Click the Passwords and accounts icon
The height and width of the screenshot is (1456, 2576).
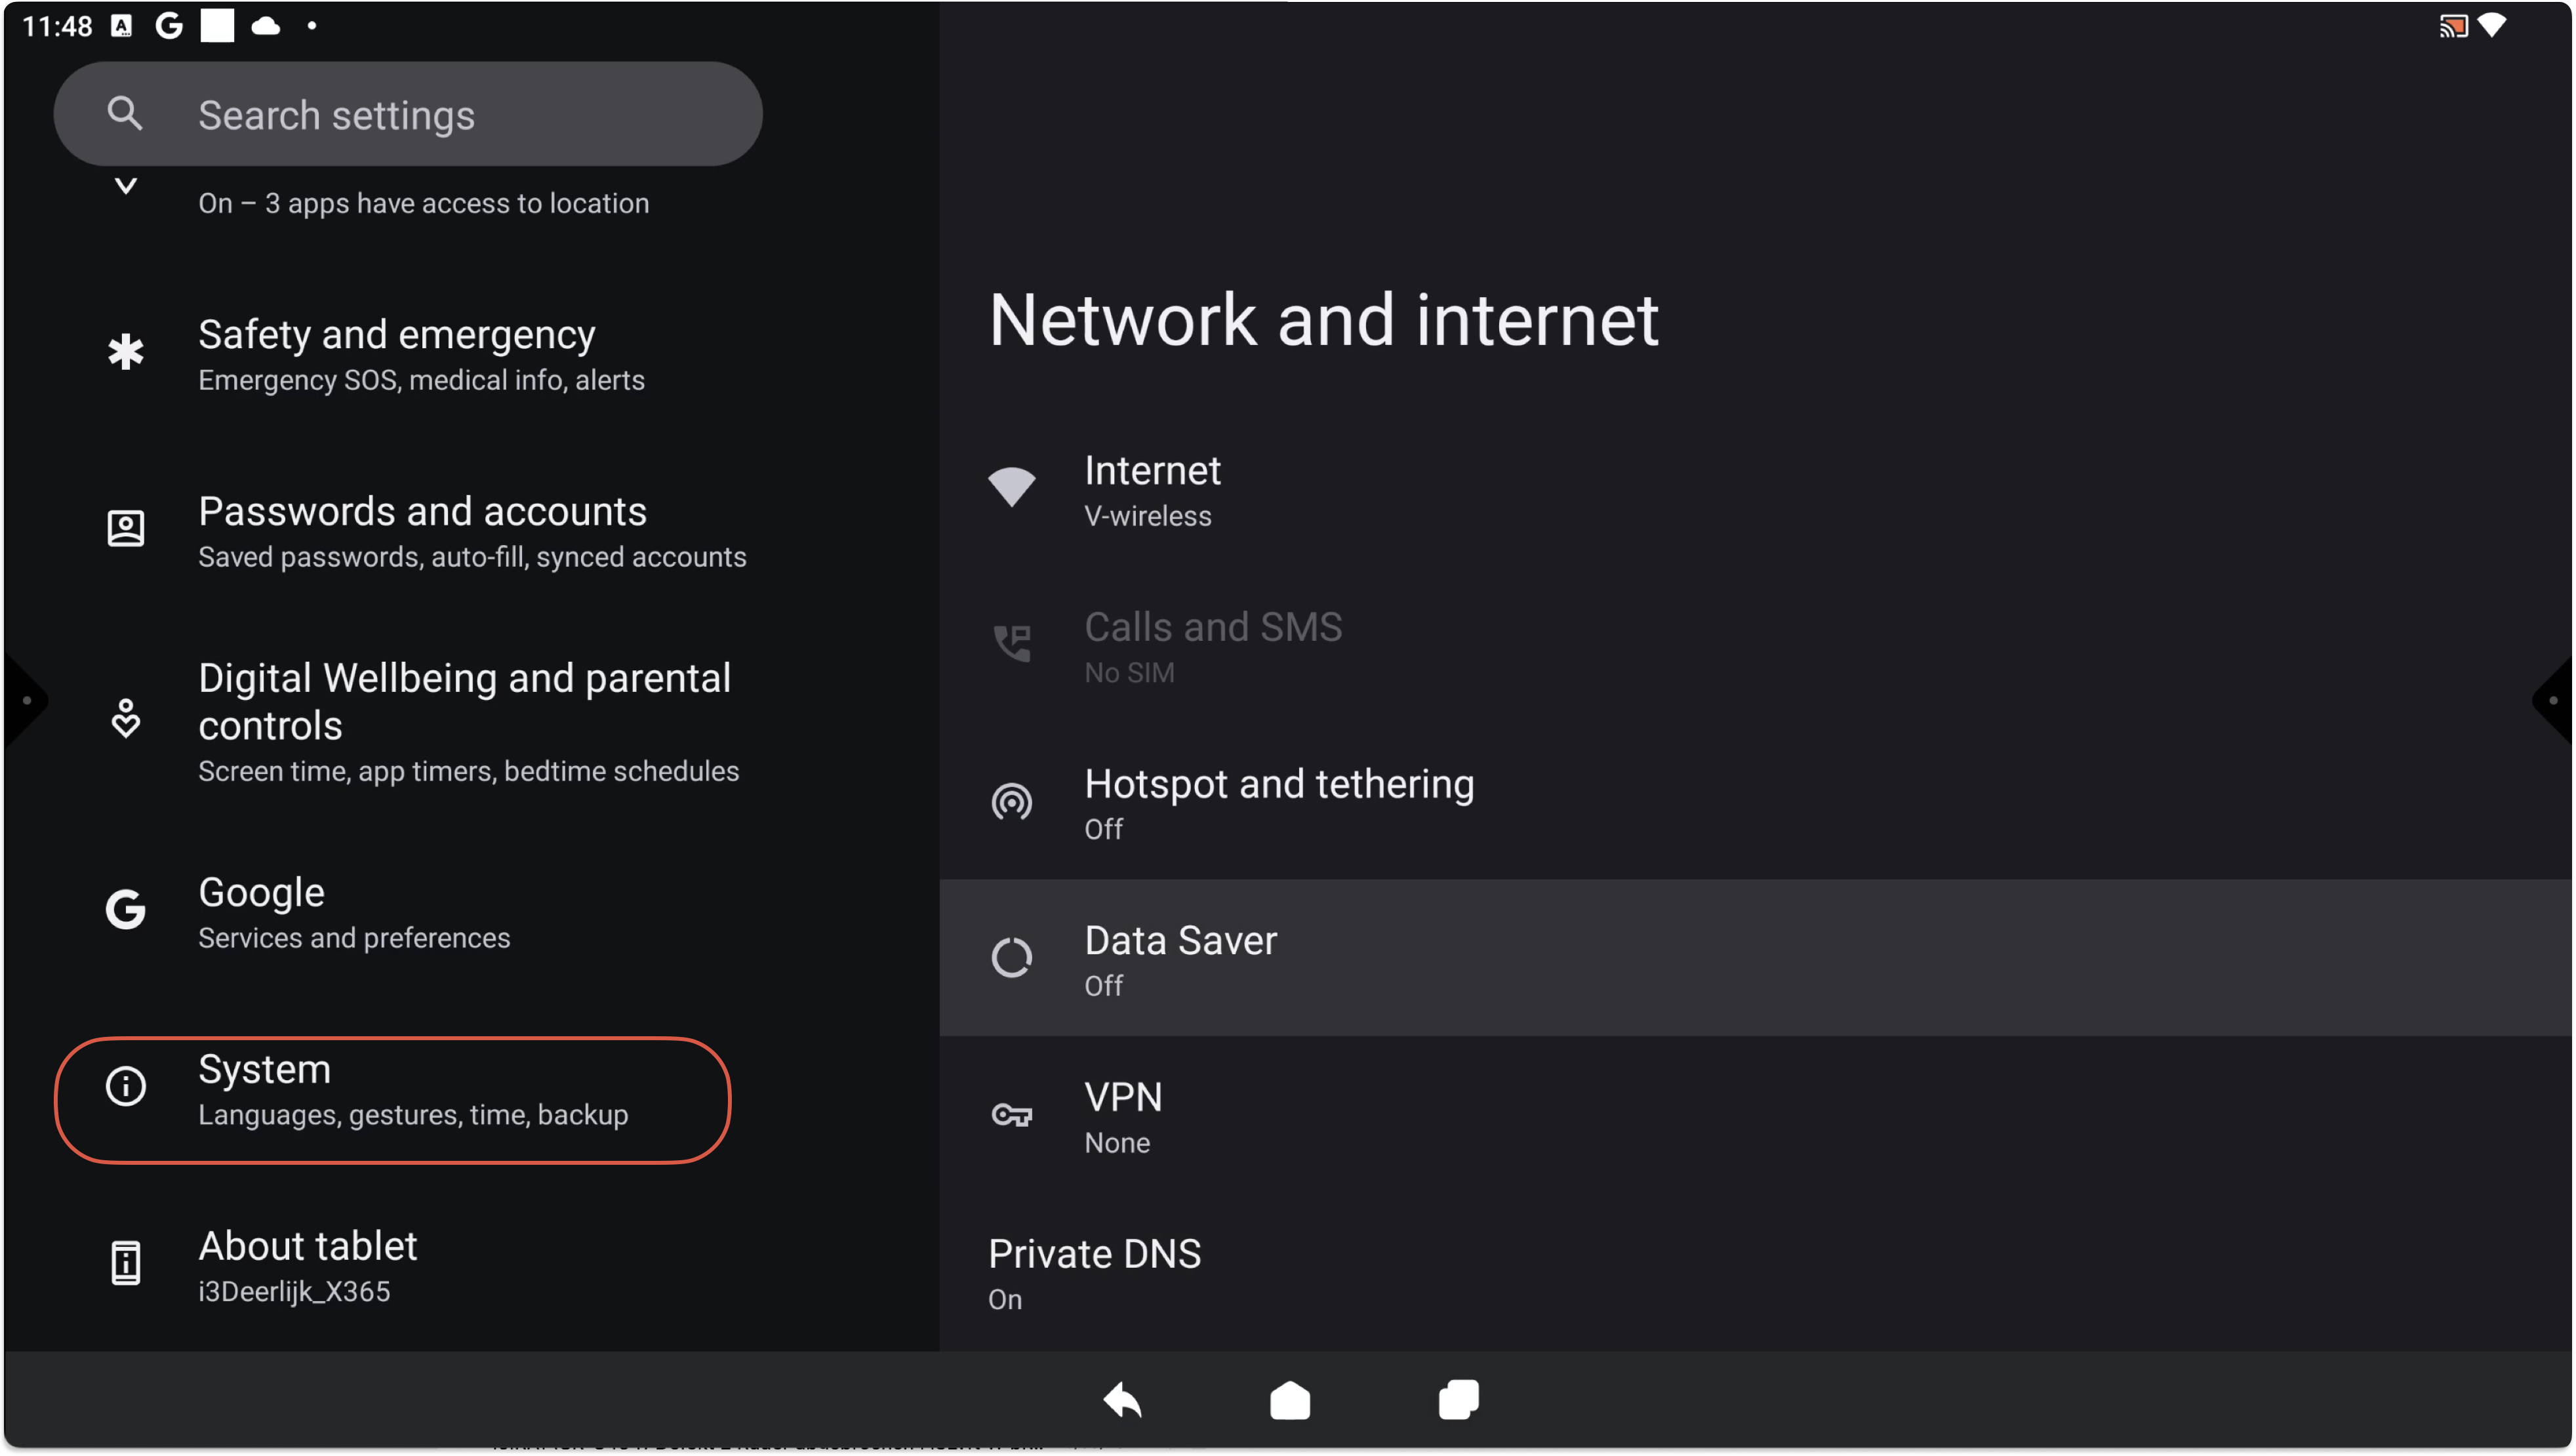coord(126,528)
